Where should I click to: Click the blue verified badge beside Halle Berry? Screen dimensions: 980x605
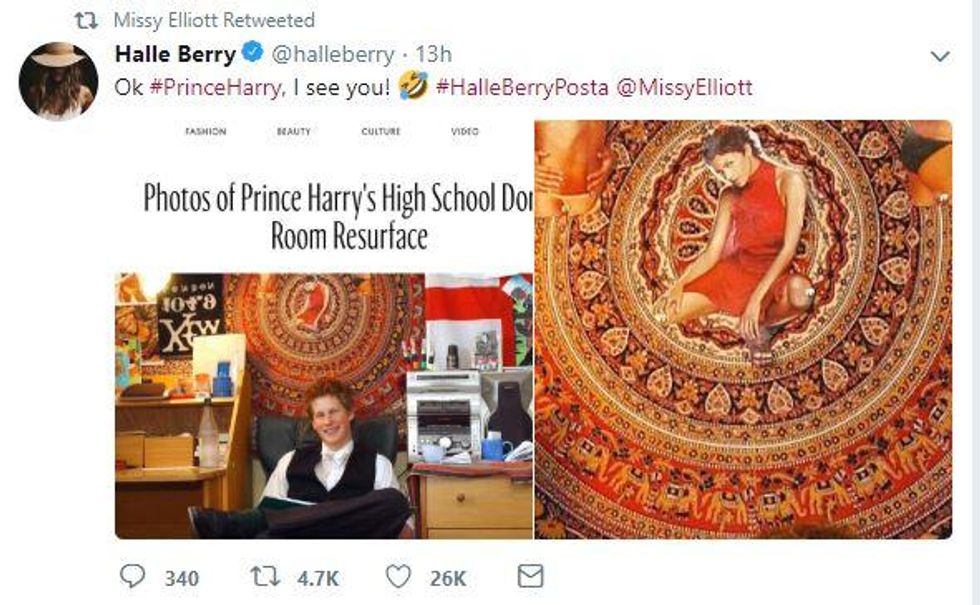pyautogui.click(x=252, y=52)
